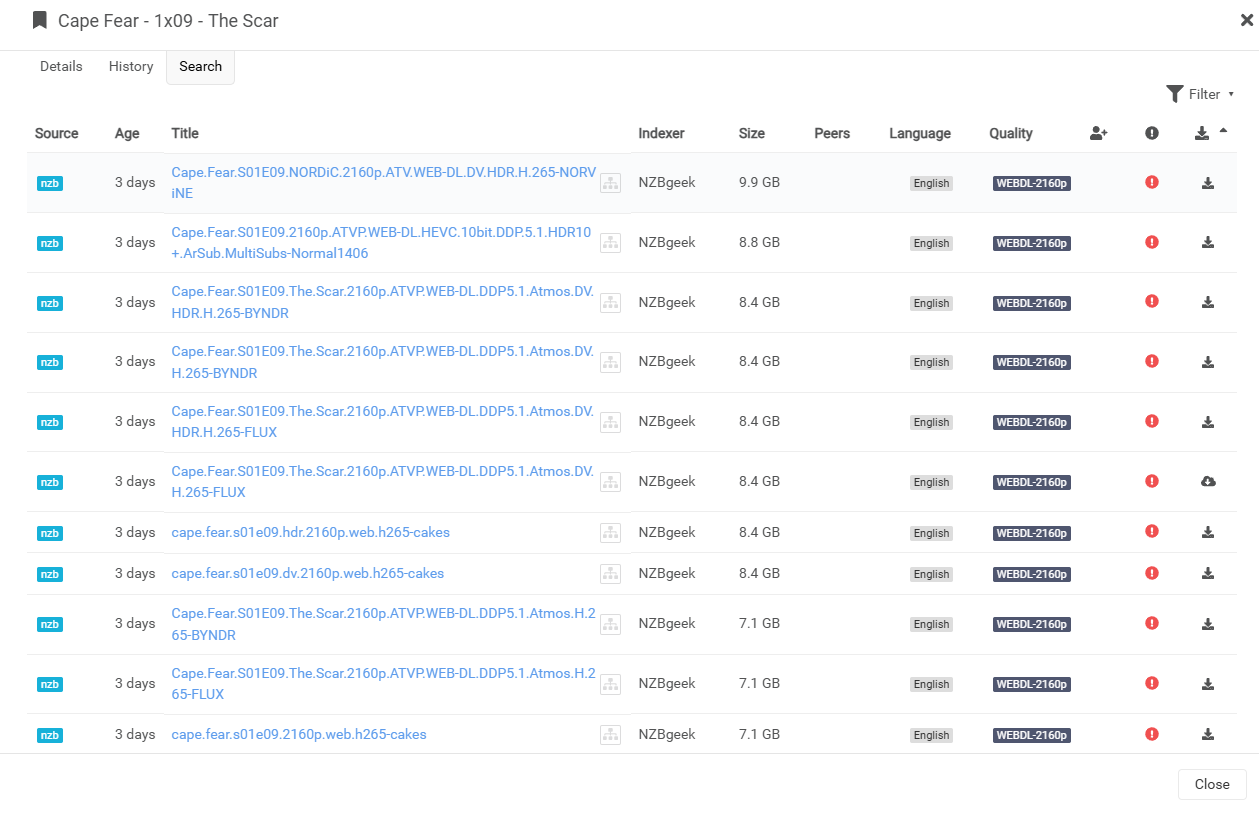The height and width of the screenshot is (815, 1259).
Task: Sort by custom format score column icon
Action: [x=1099, y=133]
